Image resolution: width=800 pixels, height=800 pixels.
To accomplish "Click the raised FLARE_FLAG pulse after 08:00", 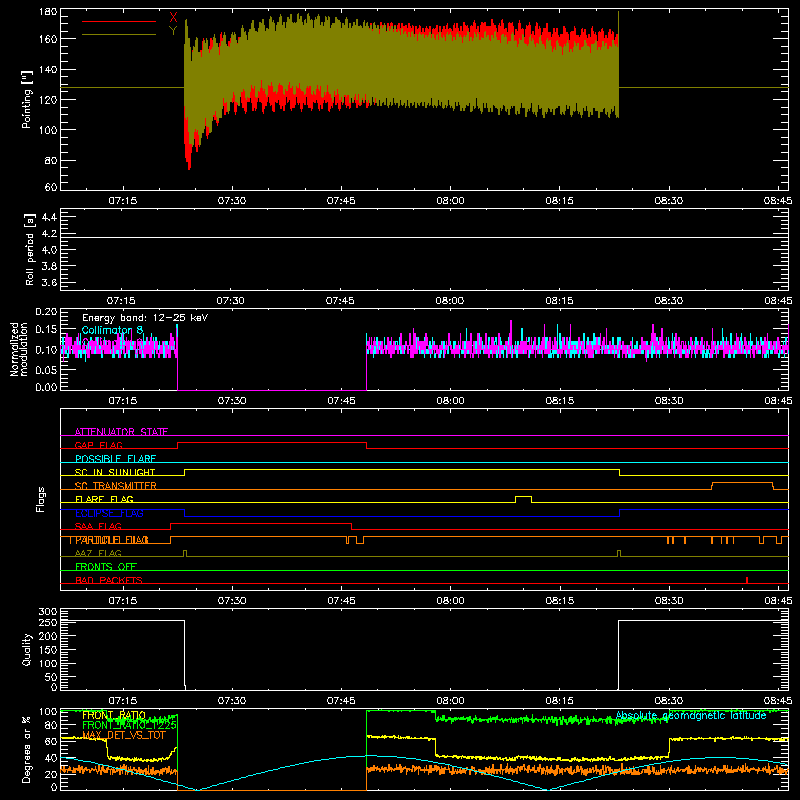I will point(523,496).
